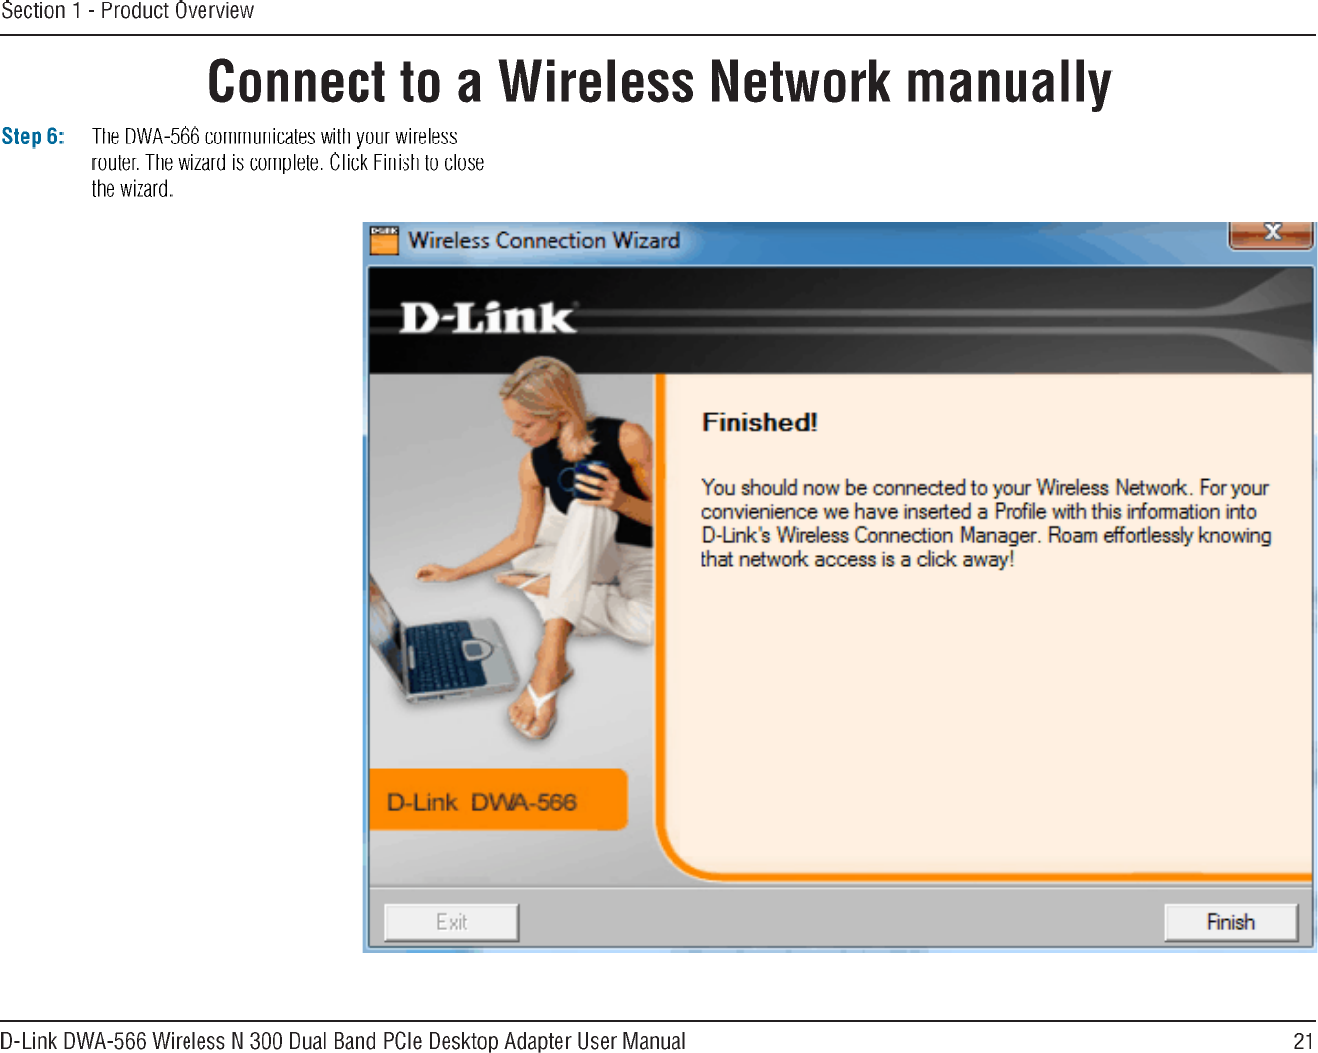The width and height of the screenshot is (1318, 1053).
Task: Close the Wireless Connection Wizard window
Action: coord(1271,232)
